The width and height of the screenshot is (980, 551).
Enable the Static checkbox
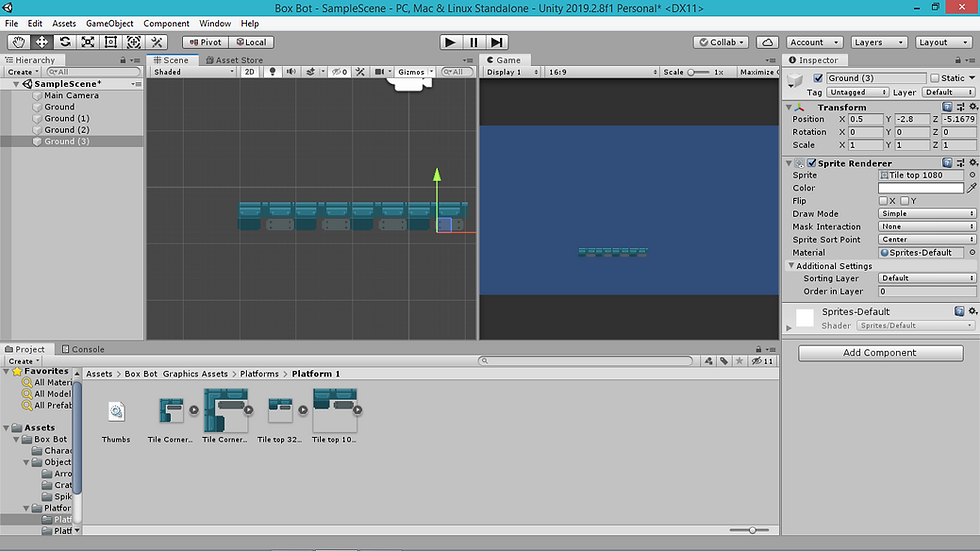(x=934, y=78)
